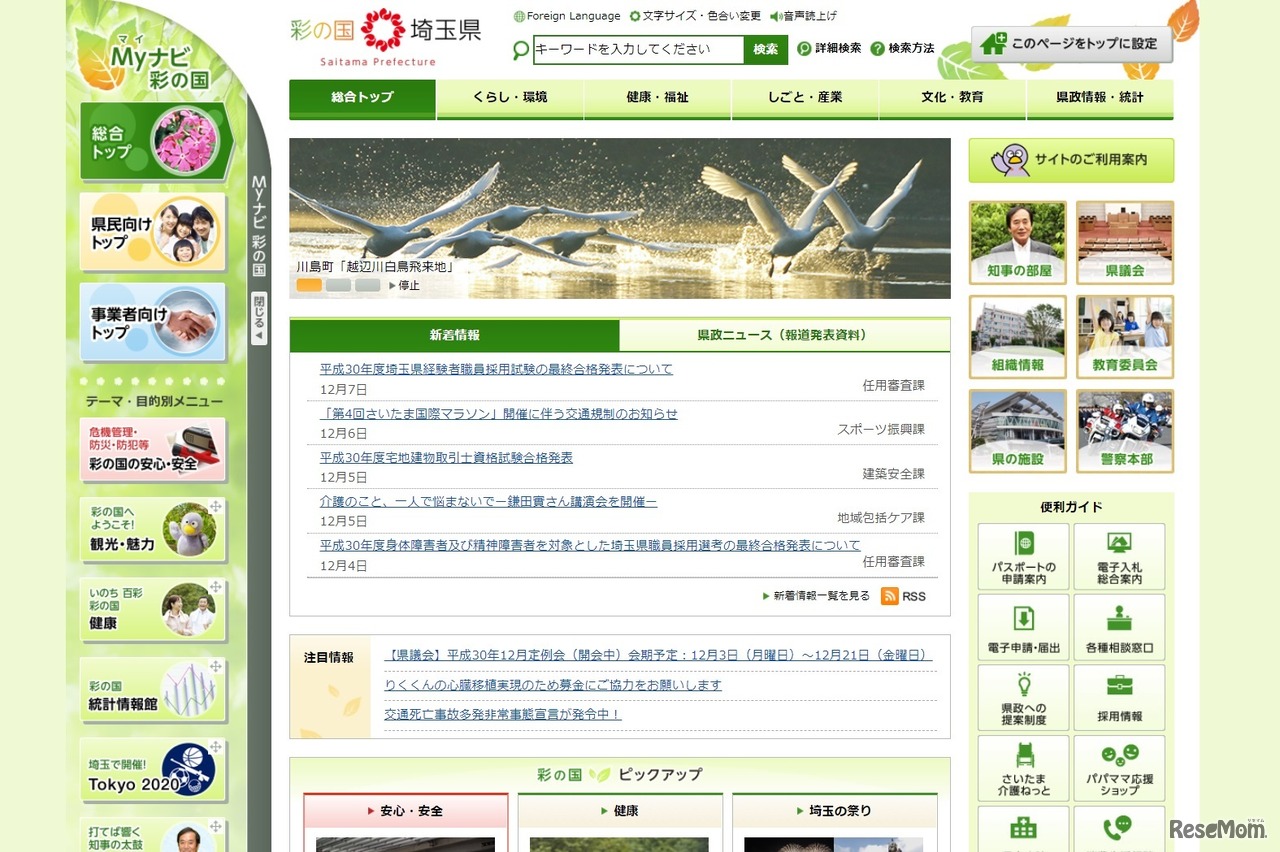Collapse Myナビ sidebar with 閉じる

[259, 319]
